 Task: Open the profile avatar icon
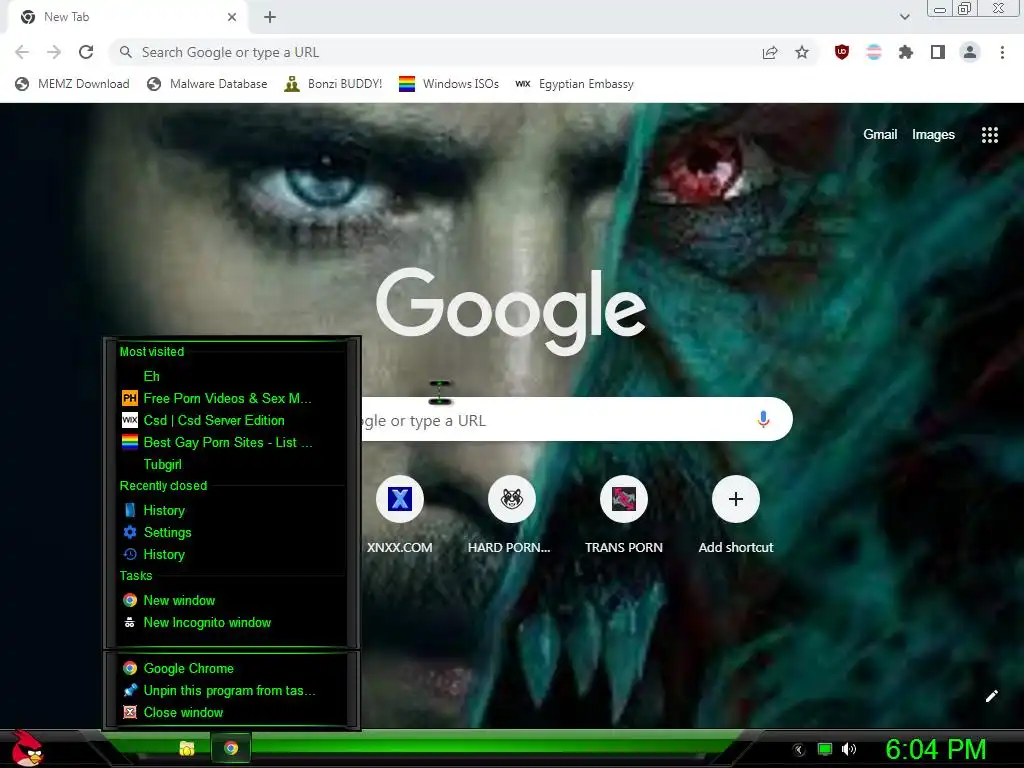tap(970, 52)
